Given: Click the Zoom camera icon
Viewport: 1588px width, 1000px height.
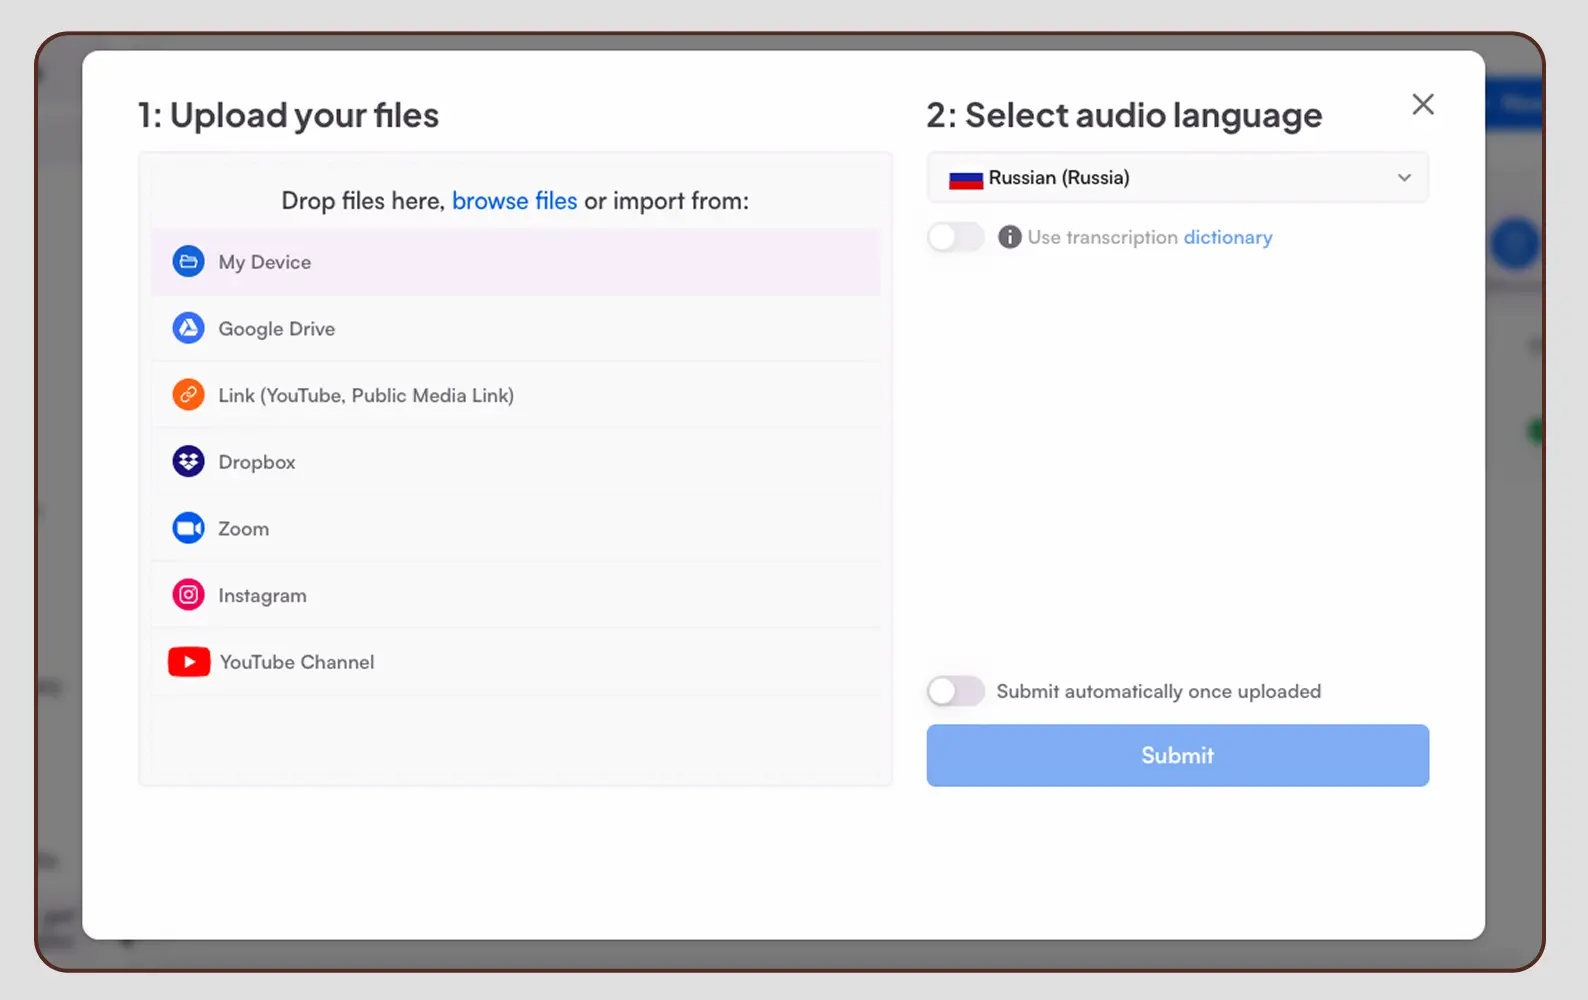Looking at the screenshot, I should (188, 528).
